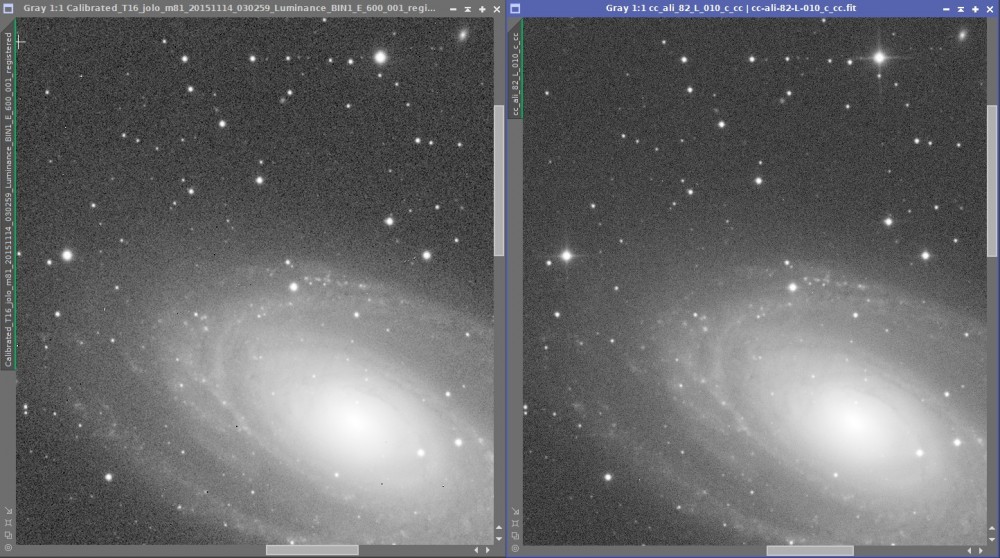
Task: Click diagonal arrow icon in right window corner
Action: coord(515,511)
